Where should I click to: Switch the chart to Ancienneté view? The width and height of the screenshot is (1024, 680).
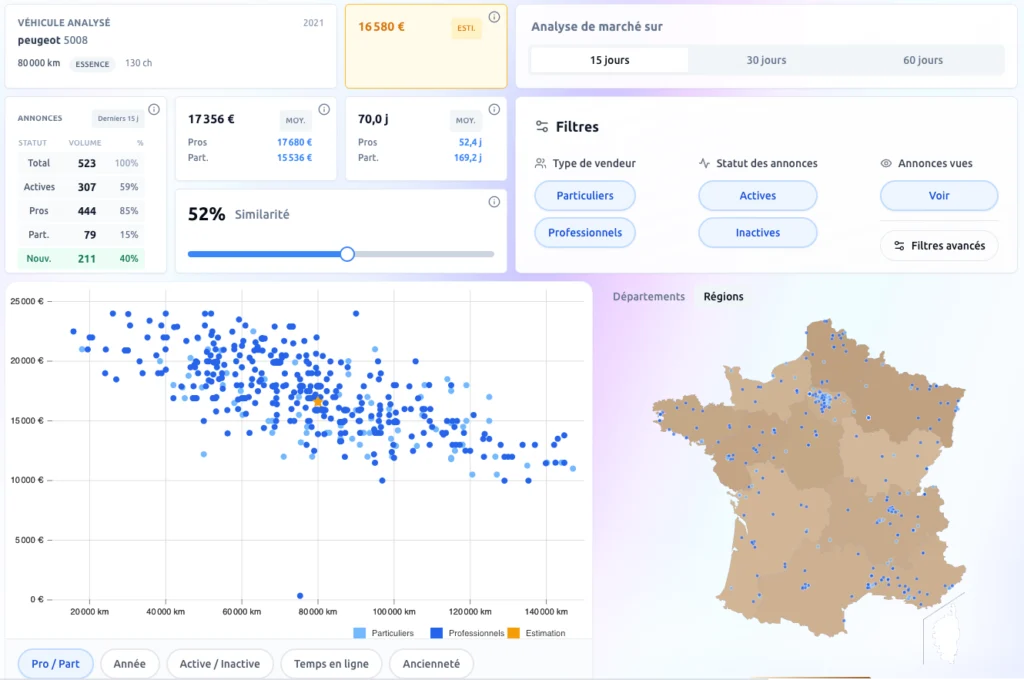431,663
